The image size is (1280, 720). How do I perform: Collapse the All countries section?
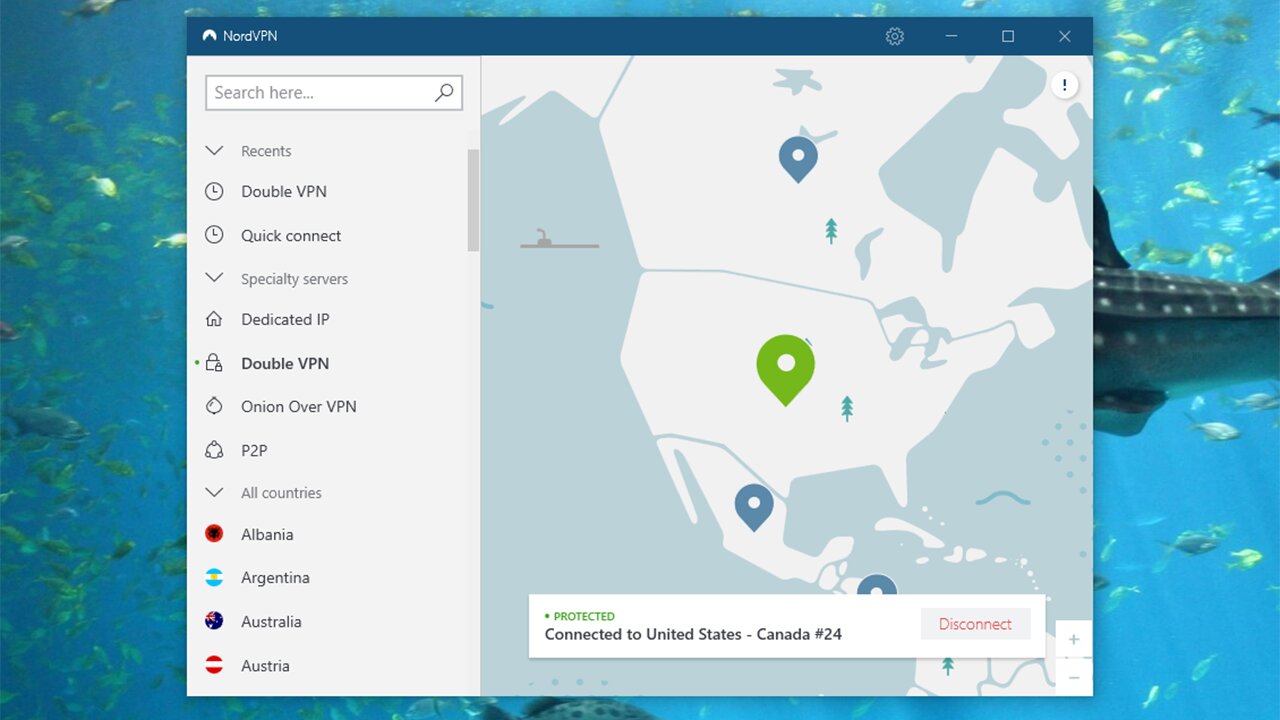point(214,493)
